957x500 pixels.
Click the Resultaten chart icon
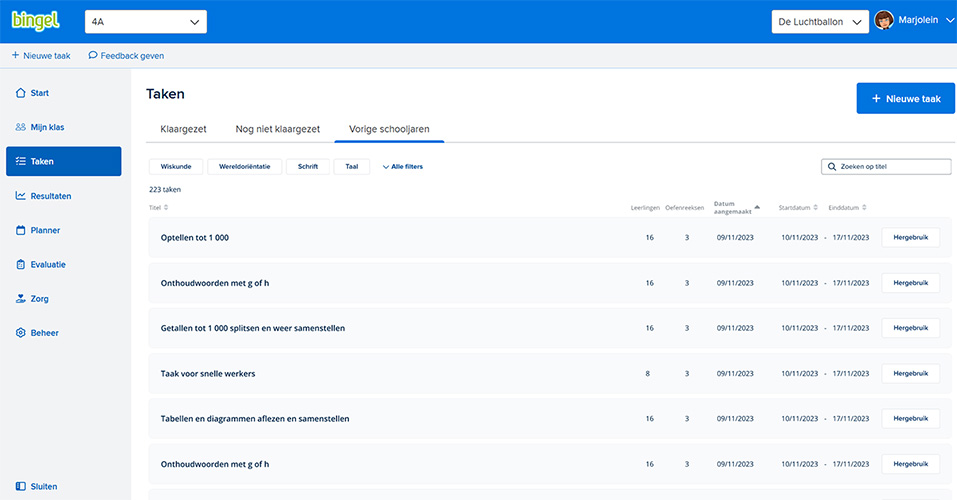pyautogui.click(x=20, y=196)
